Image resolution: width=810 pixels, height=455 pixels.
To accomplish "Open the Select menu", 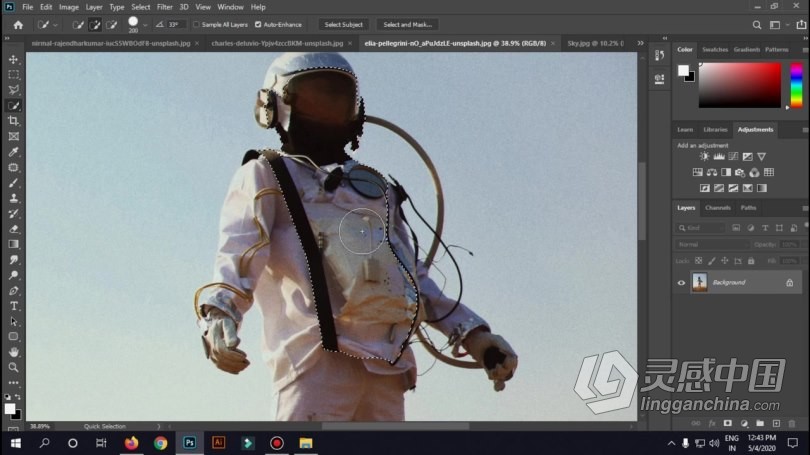I will click(x=141, y=7).
